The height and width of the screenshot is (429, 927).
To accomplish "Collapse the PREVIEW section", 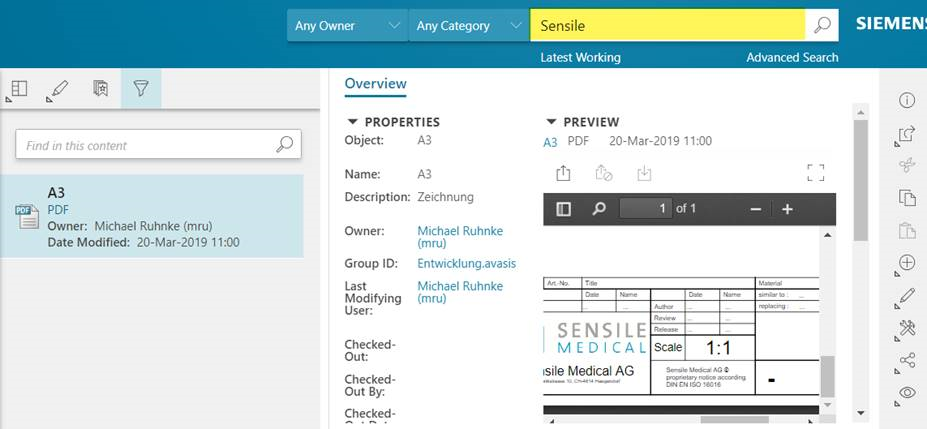I will [x=550, y=122].
